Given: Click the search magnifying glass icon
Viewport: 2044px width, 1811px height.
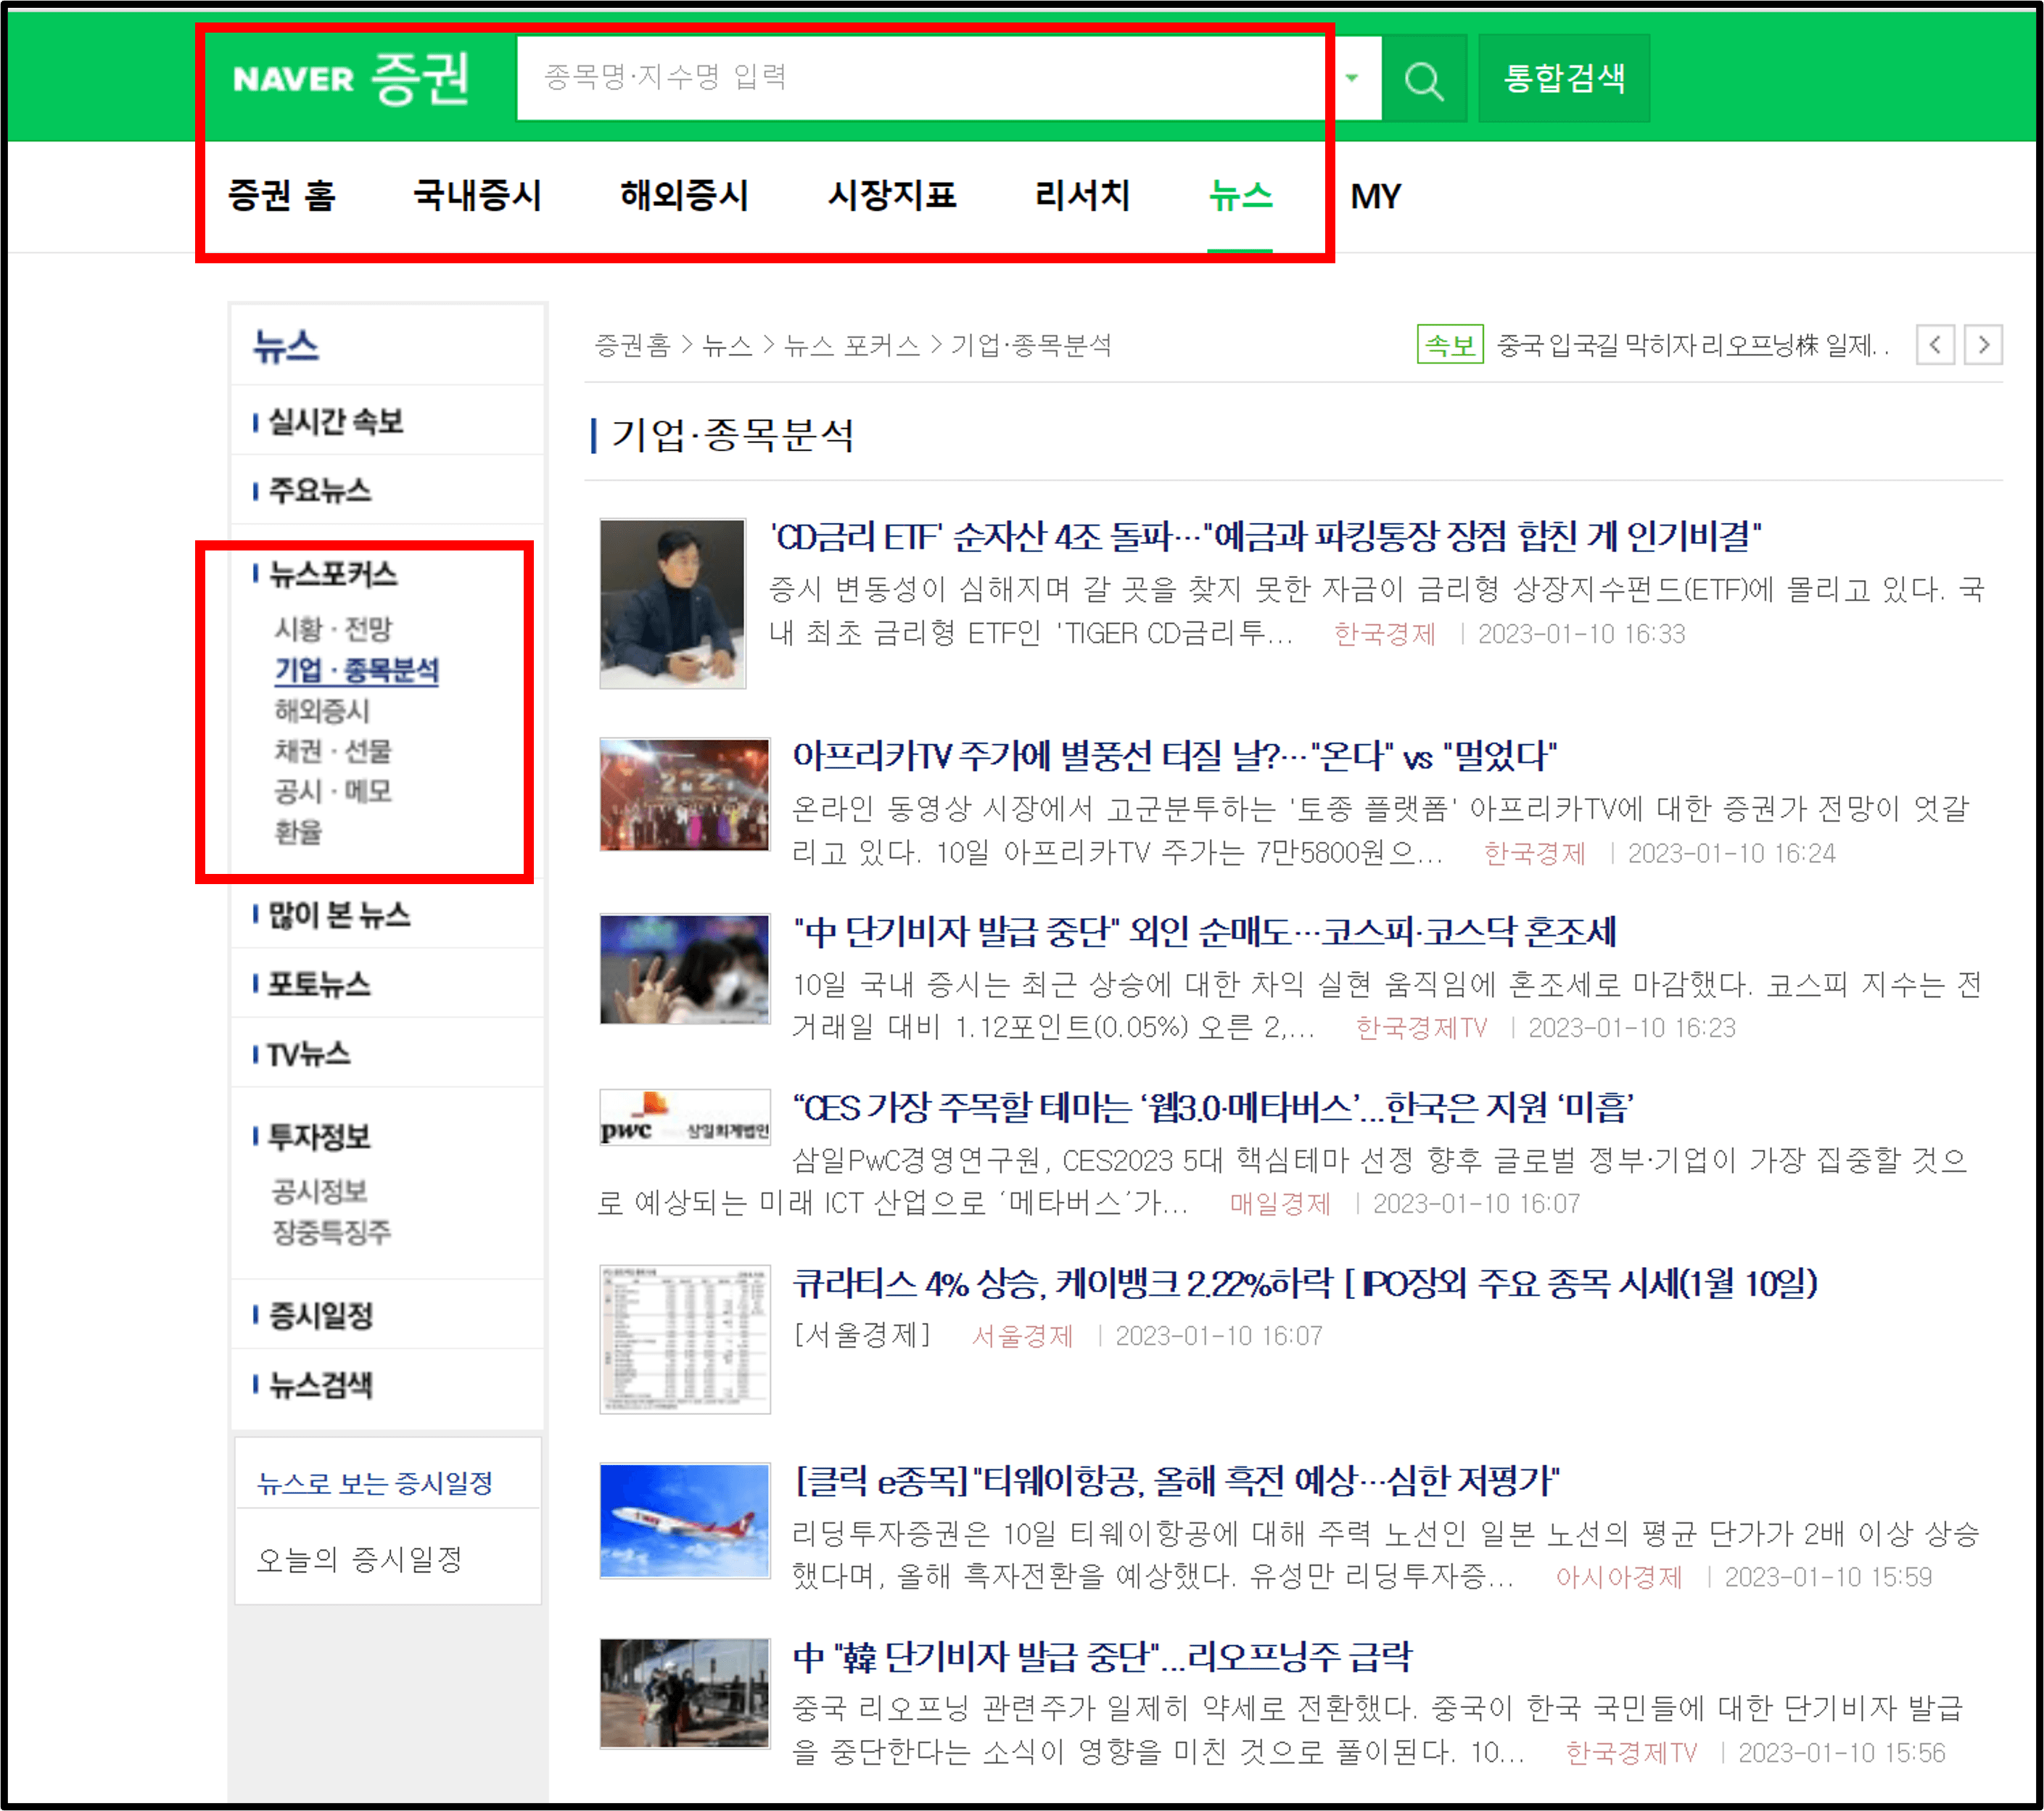Looking at the screenshot, I should pos(1424,80).
